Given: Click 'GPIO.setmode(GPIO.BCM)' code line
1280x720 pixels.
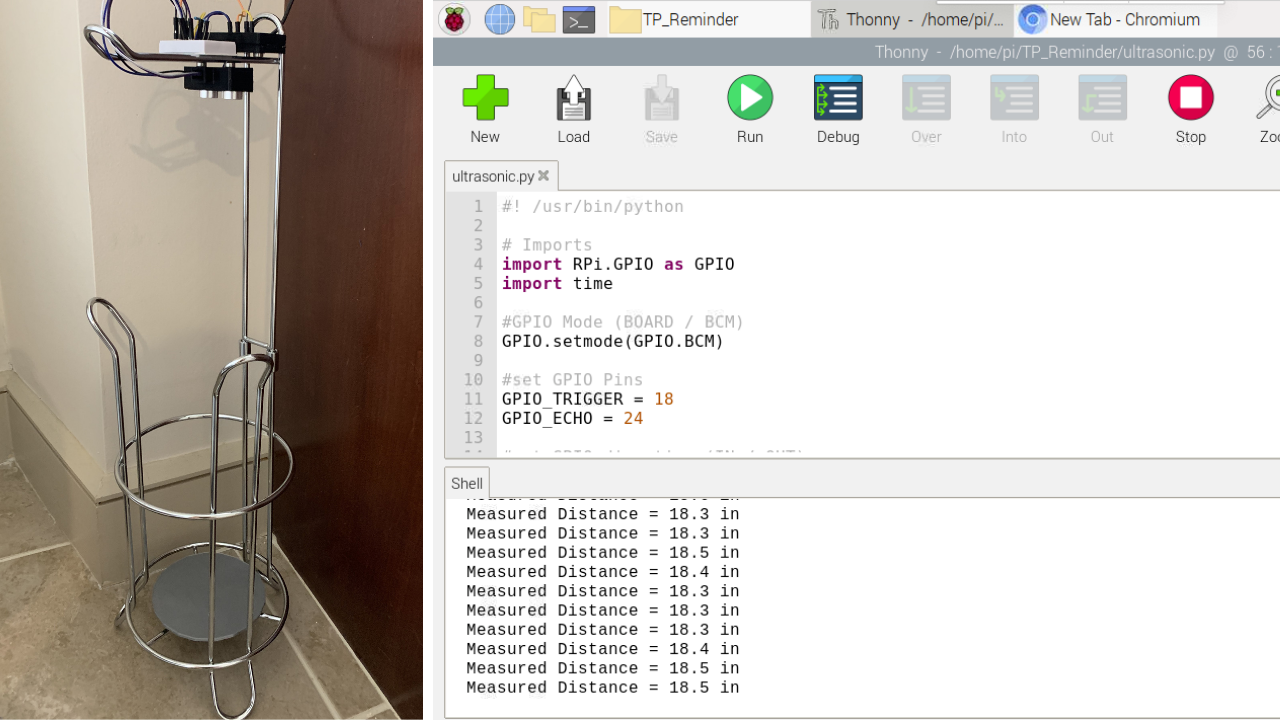Looking at the screenshot, I should pos(613,341).
